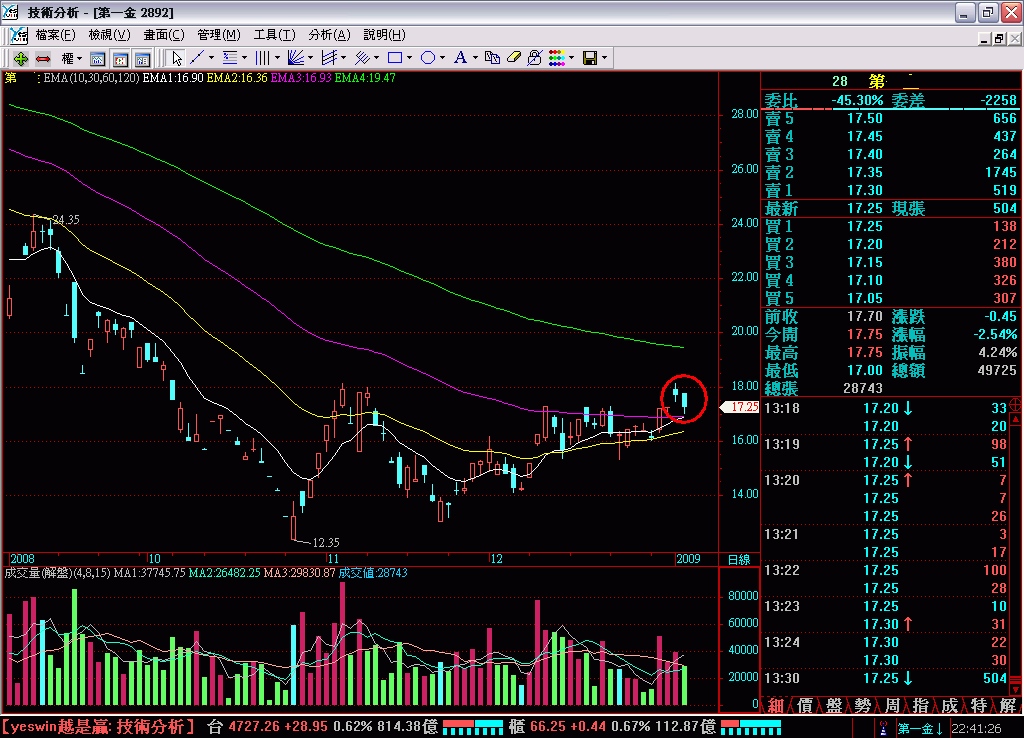Viewport: 1024px width, 738px height.
Task: Click the 第一金 status bar entry
Action: [x=920, y=728]
